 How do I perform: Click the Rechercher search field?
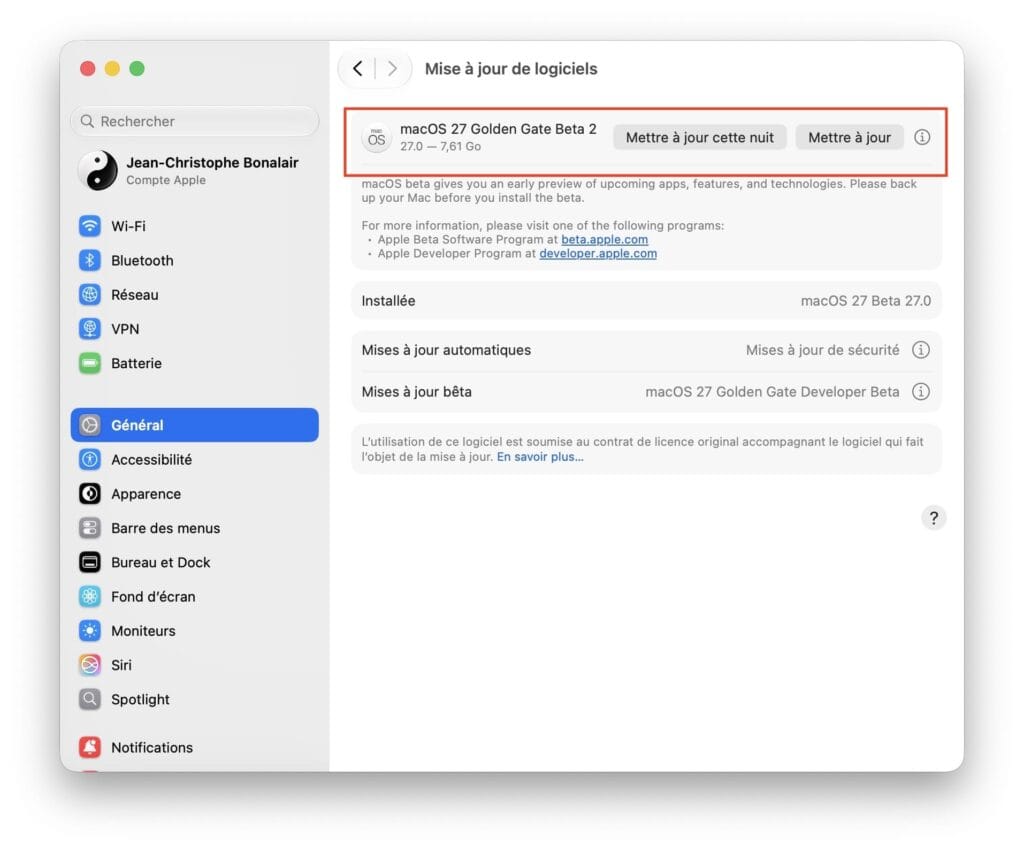(x=195, y=121)
